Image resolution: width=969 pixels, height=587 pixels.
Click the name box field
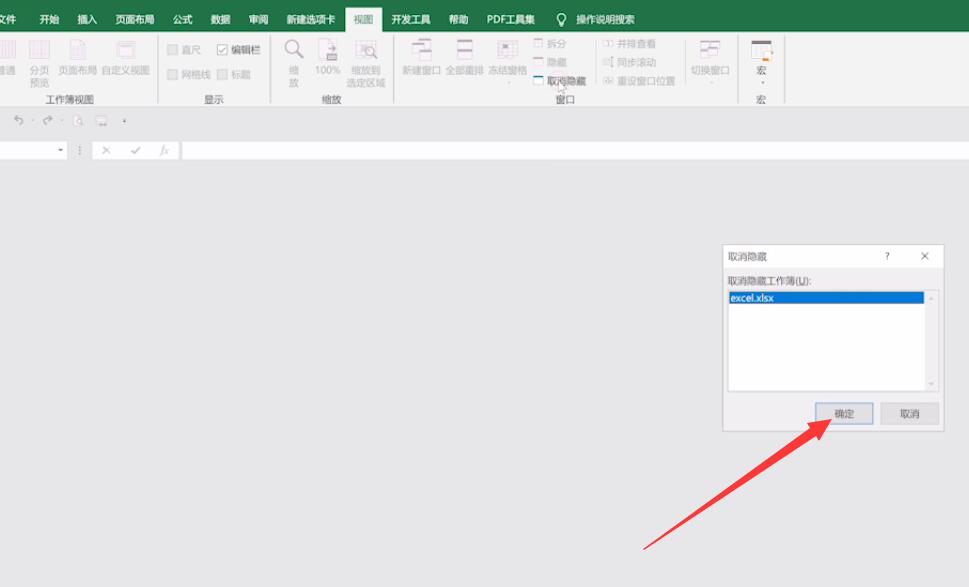(27, 150)
